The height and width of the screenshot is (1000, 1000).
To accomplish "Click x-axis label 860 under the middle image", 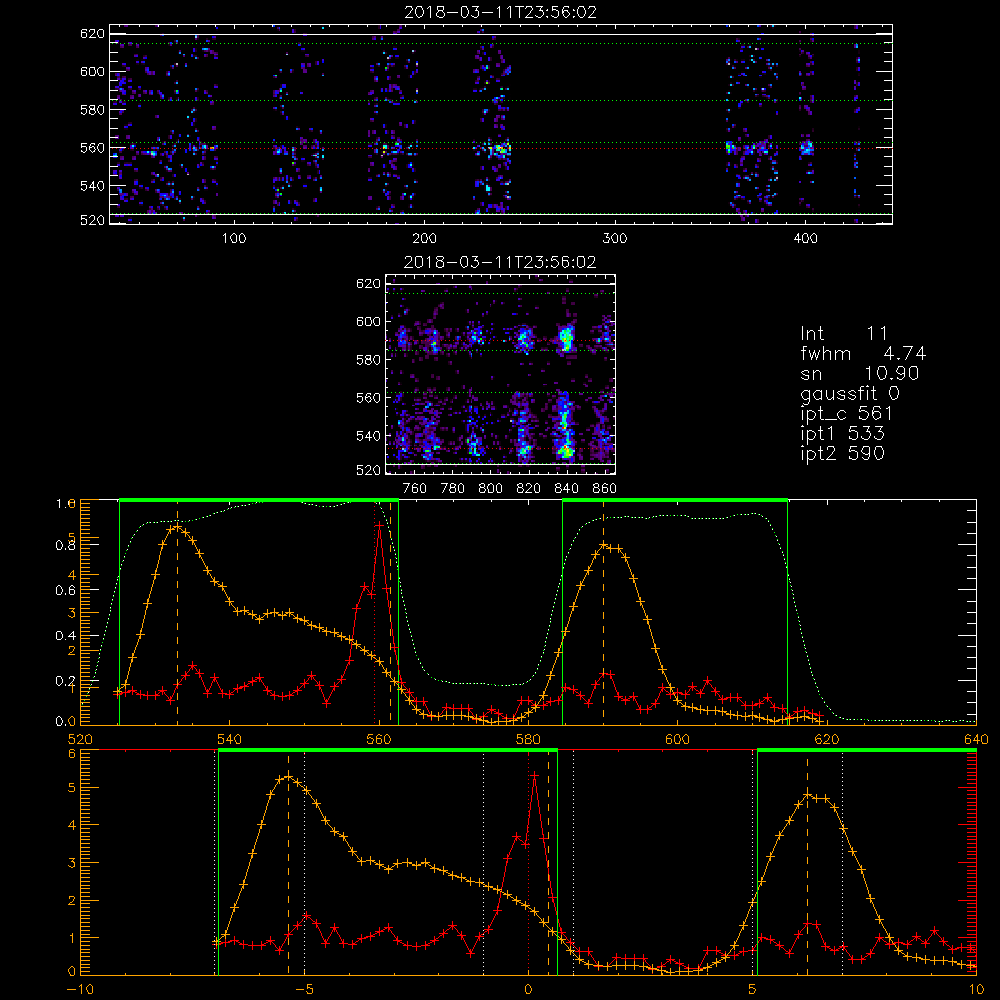I will click(x=605, y=489).
